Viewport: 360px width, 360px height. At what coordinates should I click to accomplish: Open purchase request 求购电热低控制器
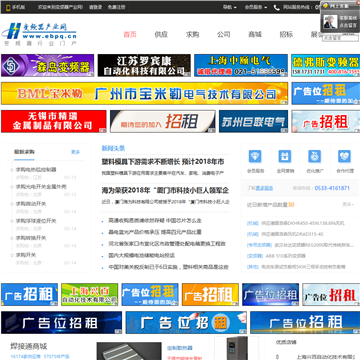click(36, 169)
